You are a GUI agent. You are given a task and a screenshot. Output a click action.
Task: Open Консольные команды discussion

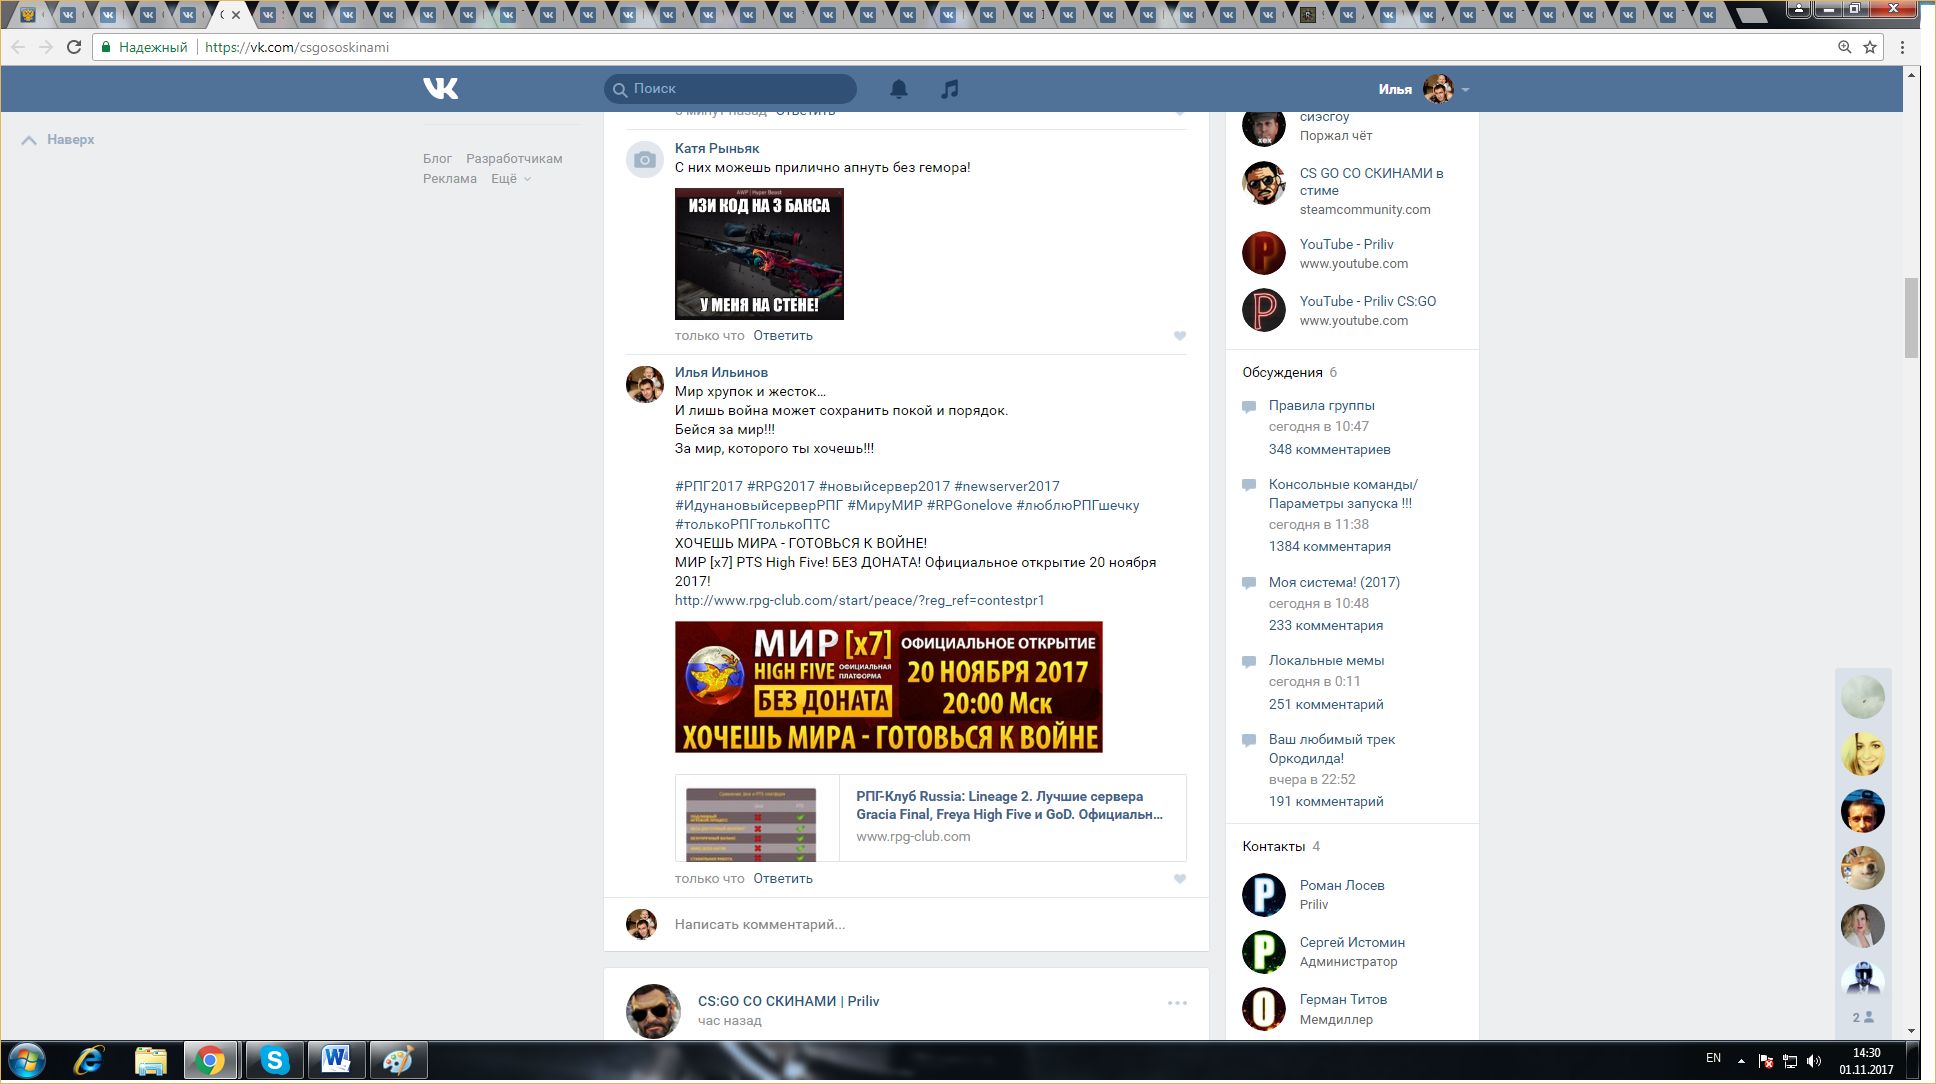[1343, 494]
